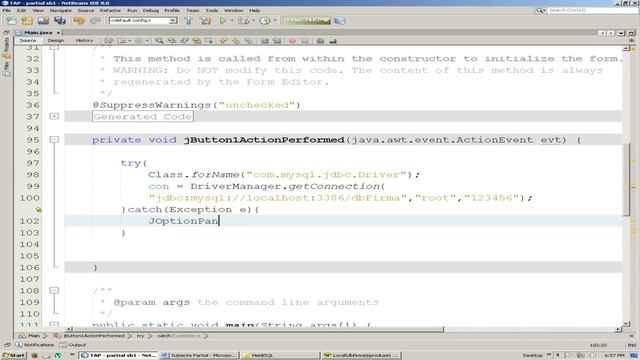The width and height of the screenshot is (640, 360).
Task: Select the Source view tab
Action: [28, 40]
